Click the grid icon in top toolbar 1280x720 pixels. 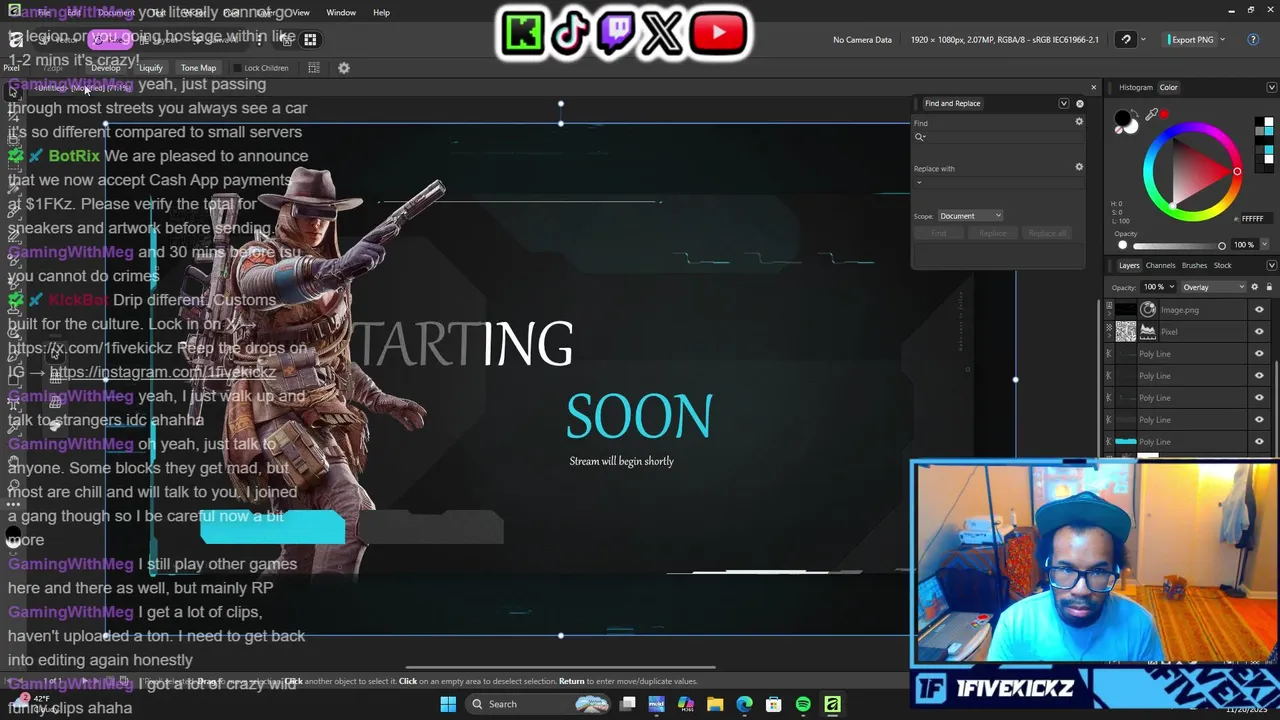310,40
